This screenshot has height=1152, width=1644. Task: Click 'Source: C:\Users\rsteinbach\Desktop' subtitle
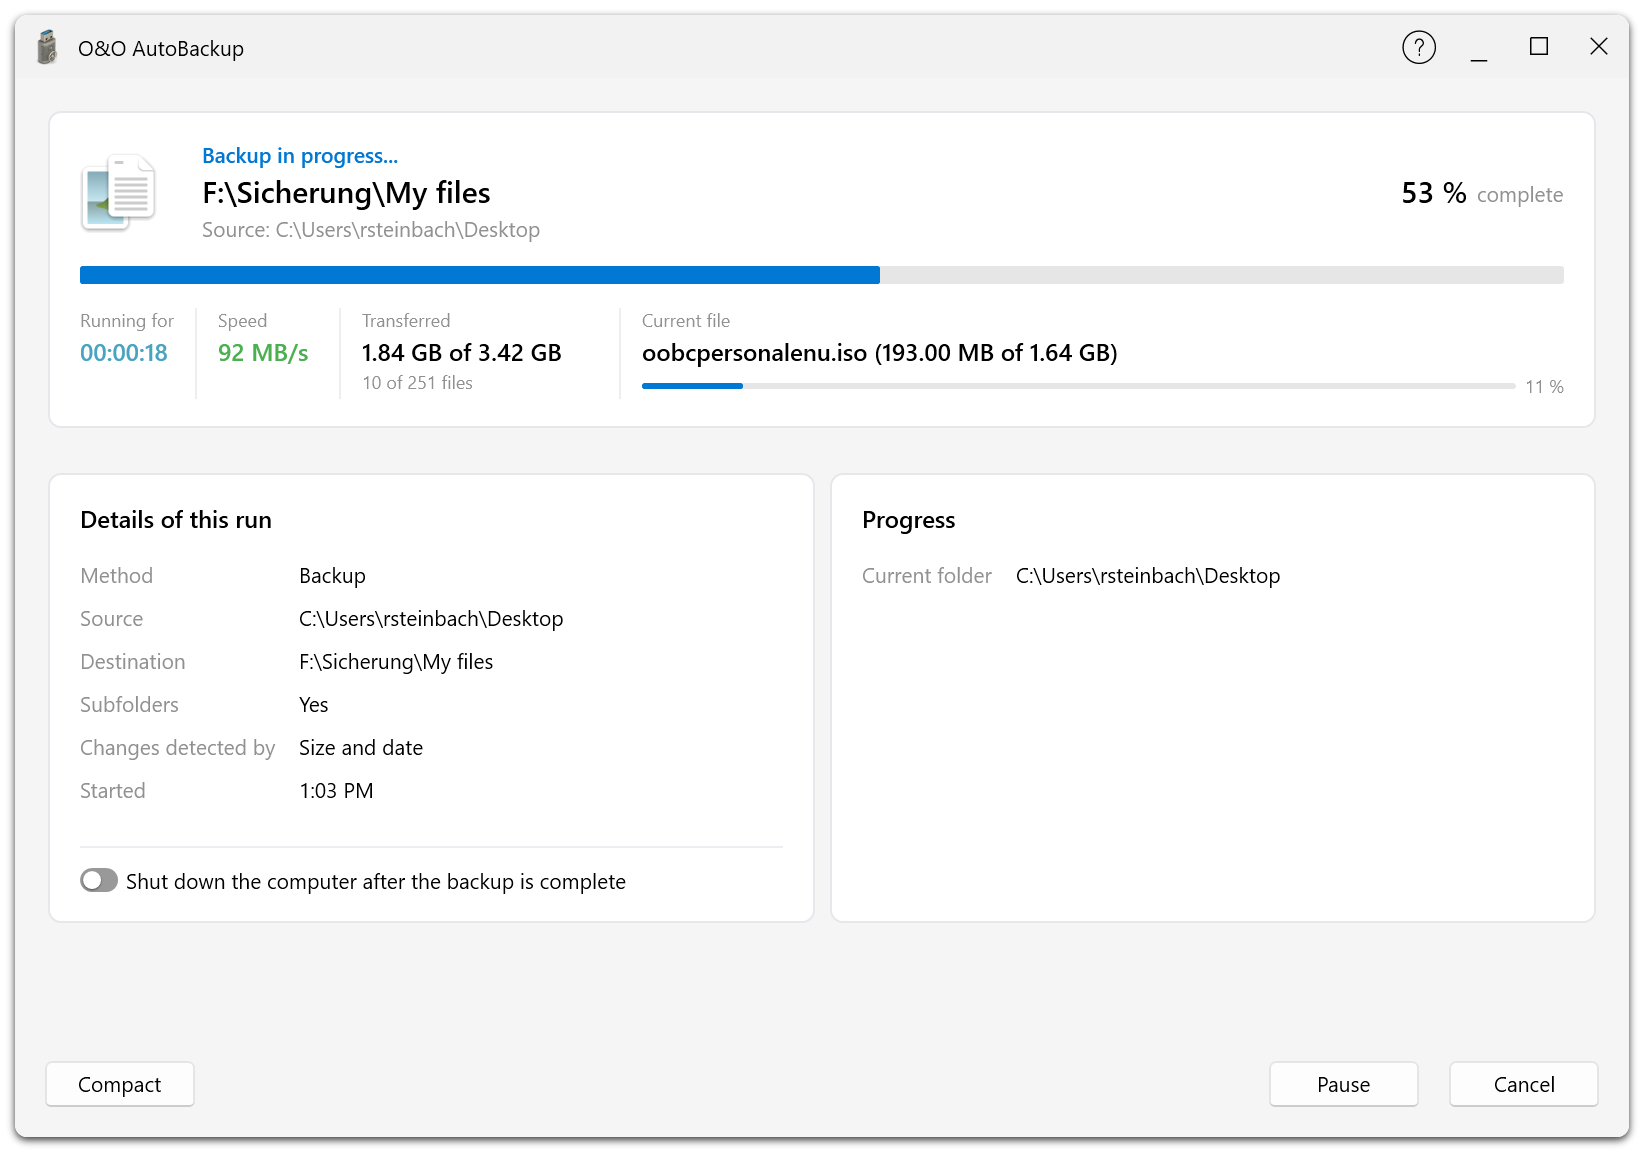pos(371,230)
